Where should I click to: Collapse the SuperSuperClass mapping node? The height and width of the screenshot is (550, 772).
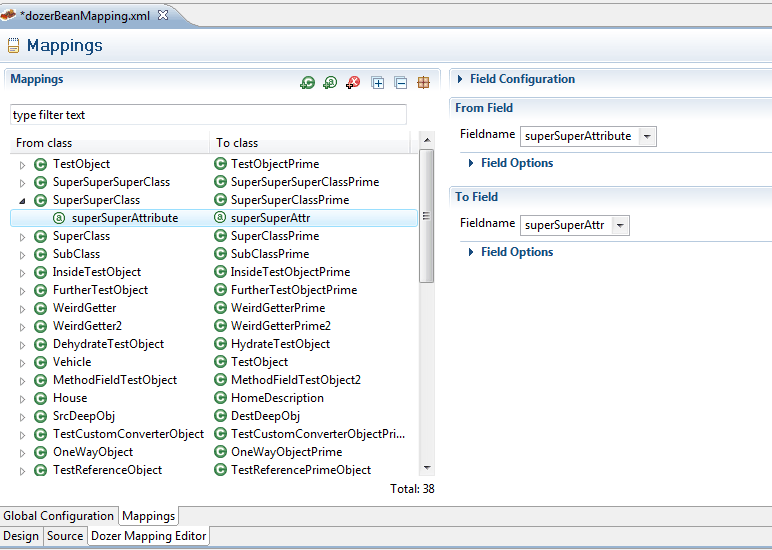22,201
